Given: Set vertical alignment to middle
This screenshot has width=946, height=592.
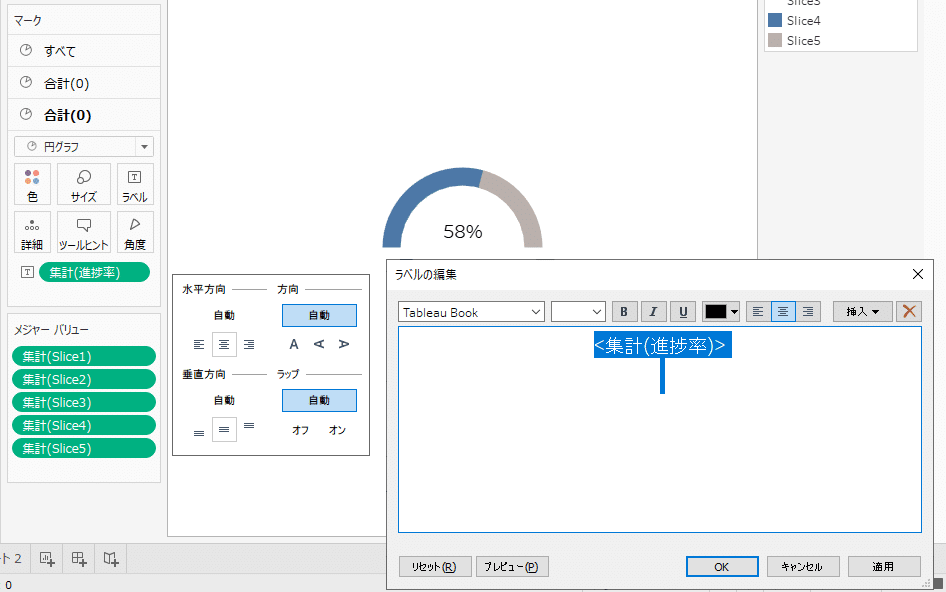Looking at the screenshot, I should click(x=224, y=430).
